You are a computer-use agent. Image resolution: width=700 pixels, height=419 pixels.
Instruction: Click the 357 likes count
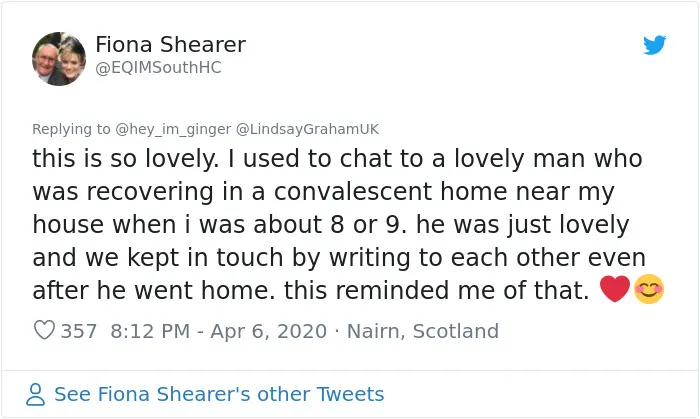point(79,331)
